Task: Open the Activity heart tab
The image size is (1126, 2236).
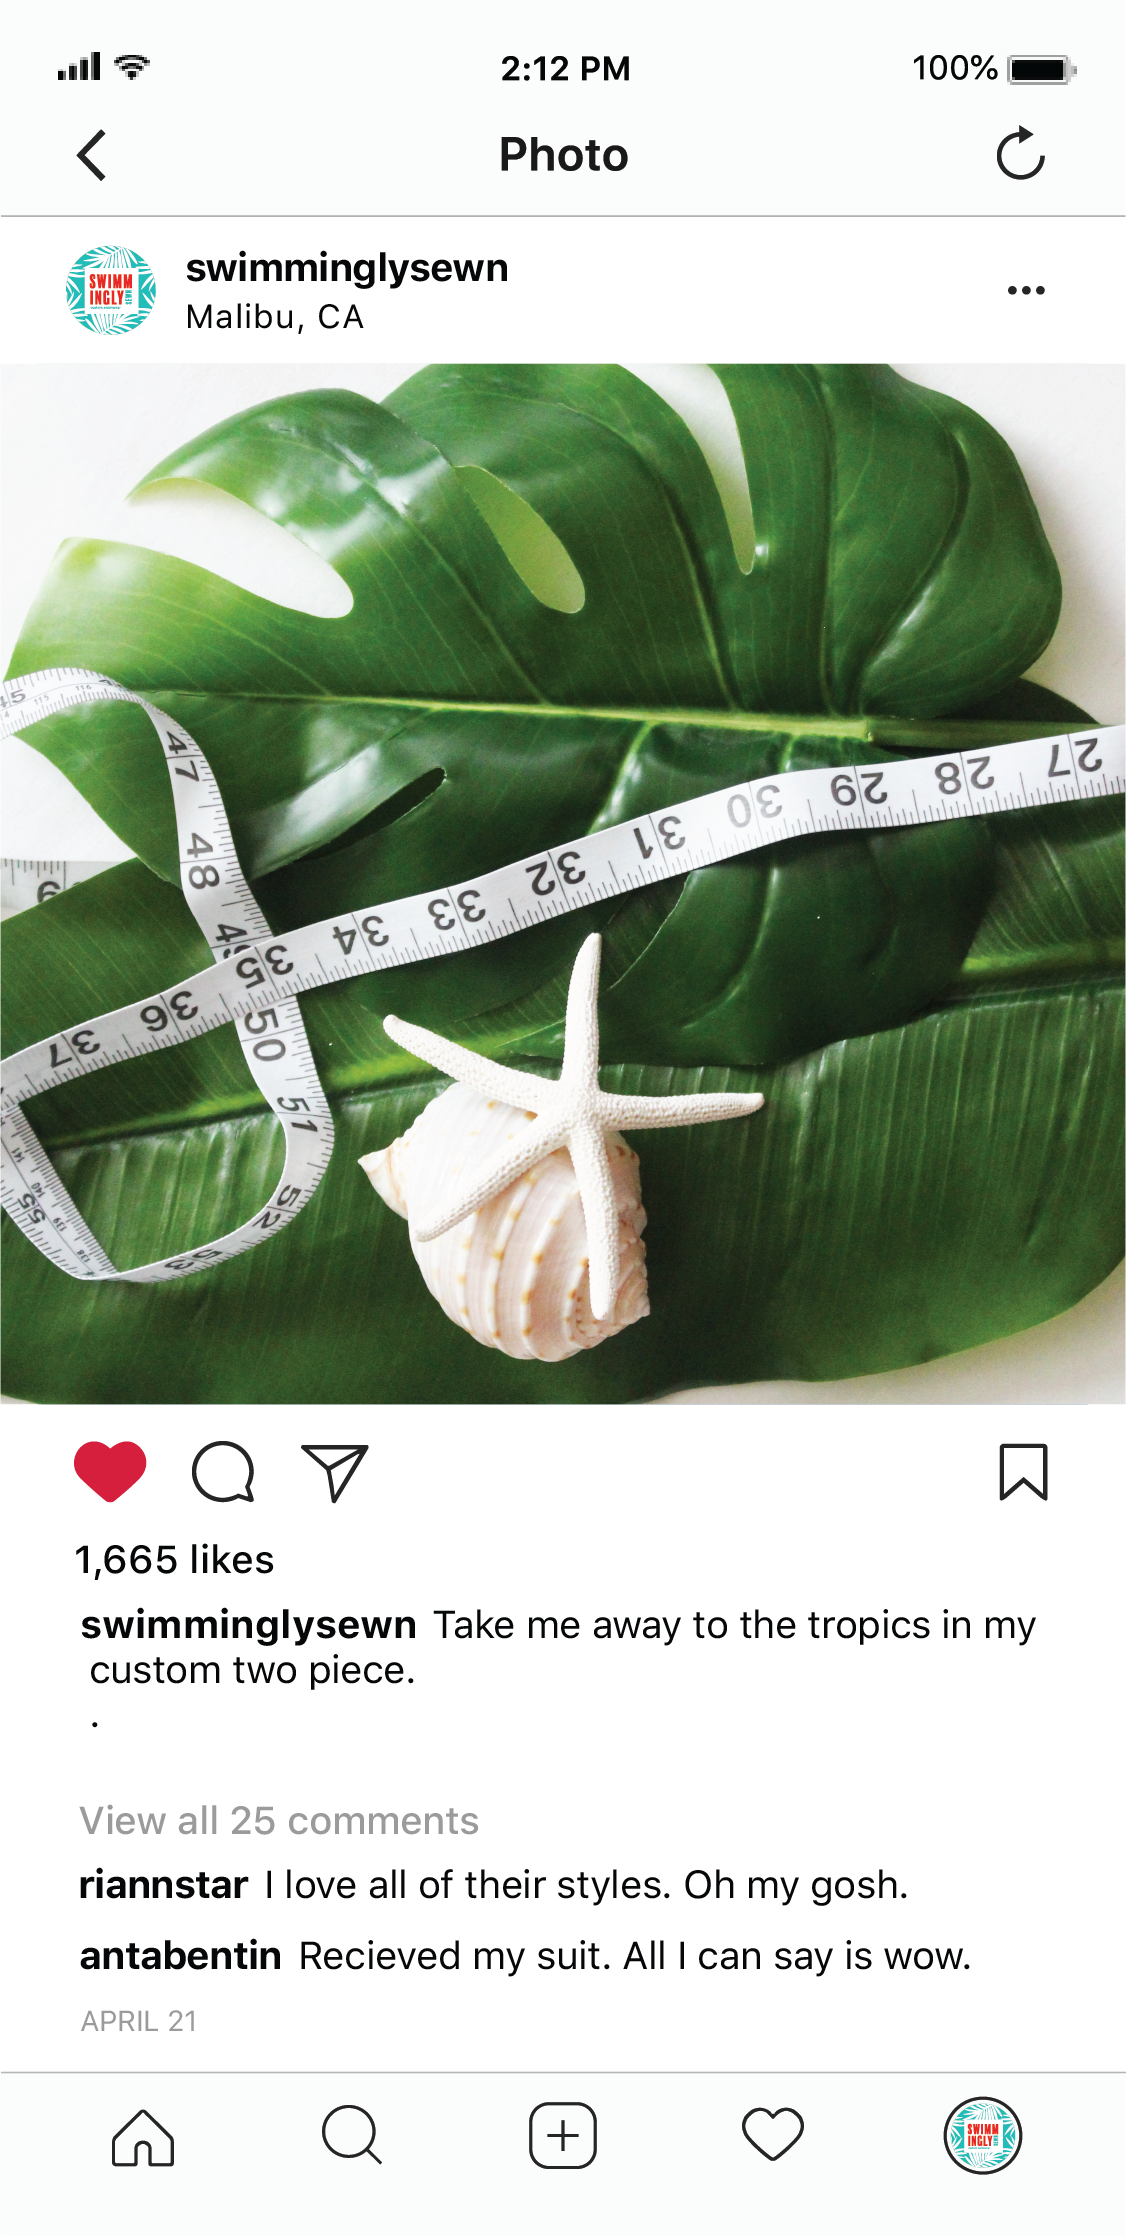Action: click(773, 2134)
